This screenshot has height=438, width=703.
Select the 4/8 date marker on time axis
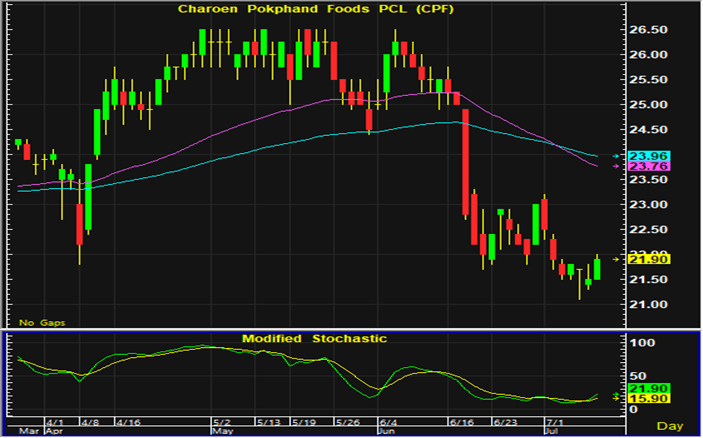[90, 422]
